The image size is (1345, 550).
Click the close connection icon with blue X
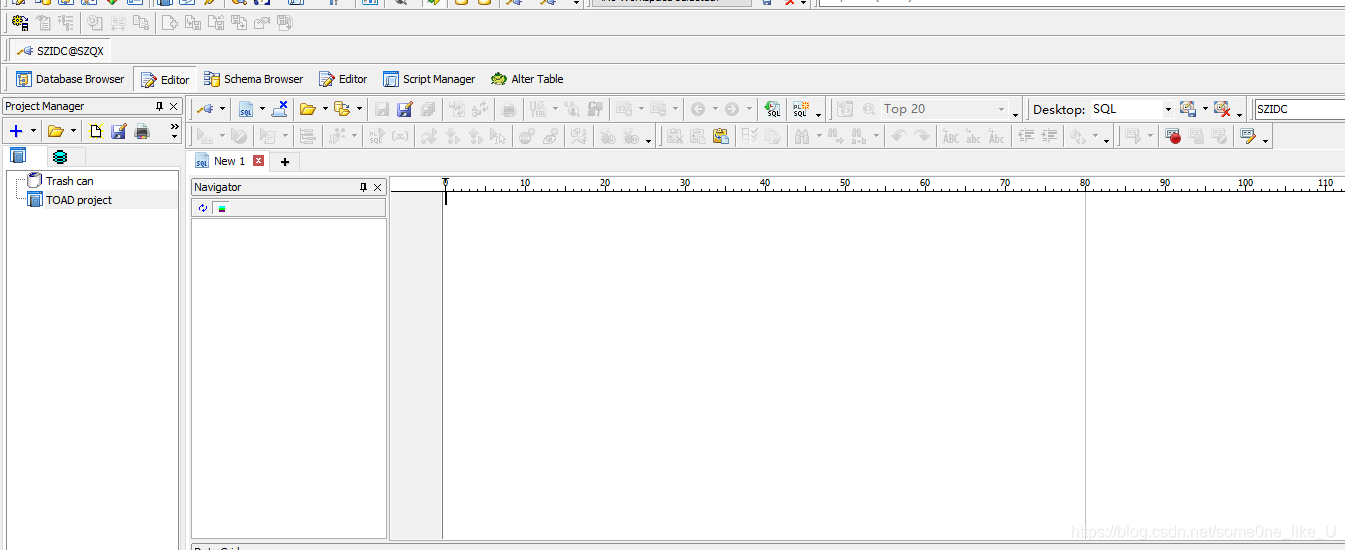click(280, 109)
